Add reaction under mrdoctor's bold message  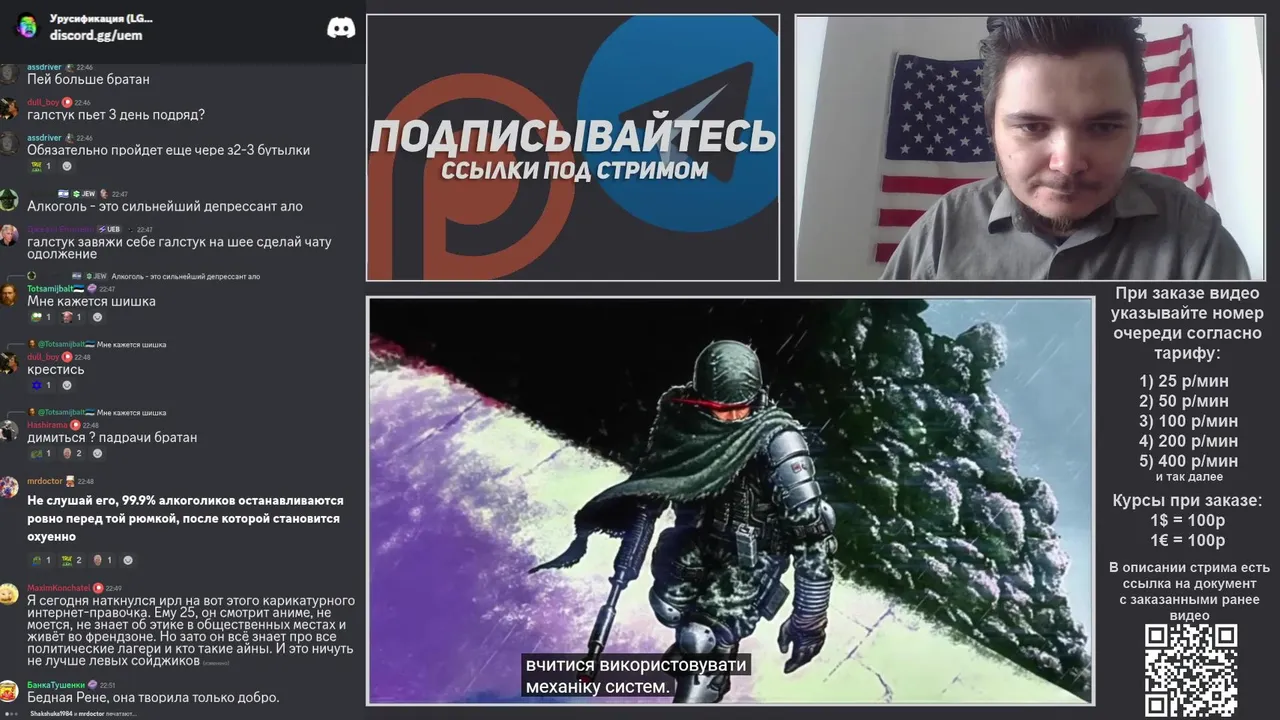(128, 560)
